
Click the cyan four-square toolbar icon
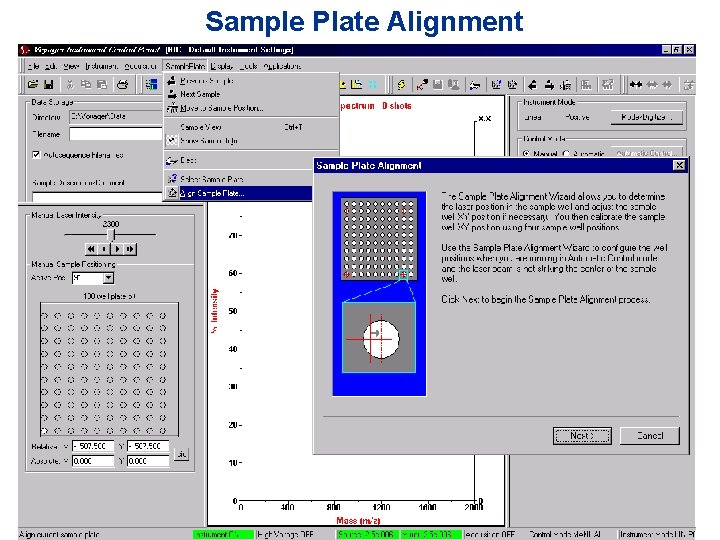[373, 84]
